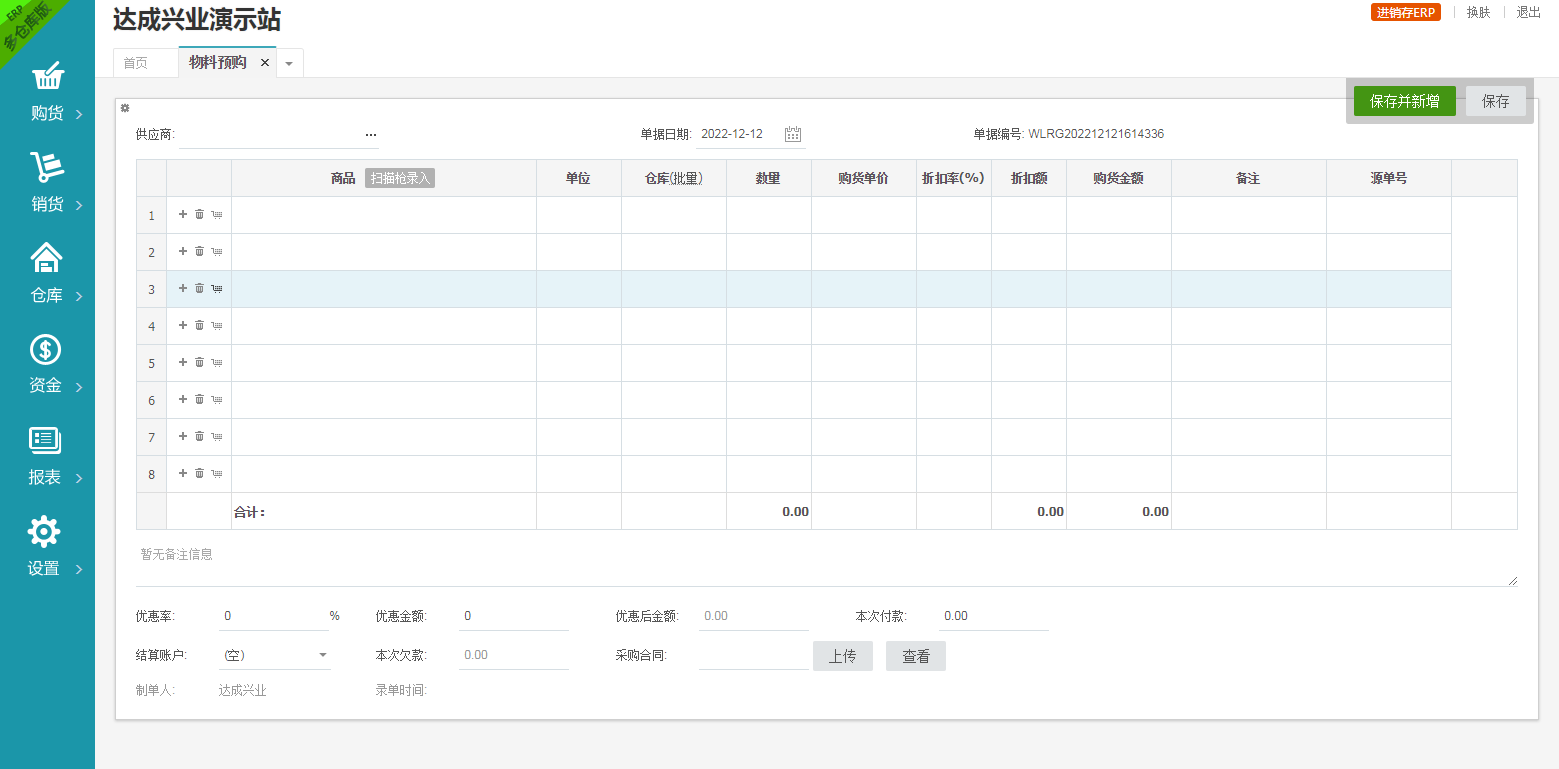
Task: Click the add row plus icon in row 1
Action: [x=183, y=214]
